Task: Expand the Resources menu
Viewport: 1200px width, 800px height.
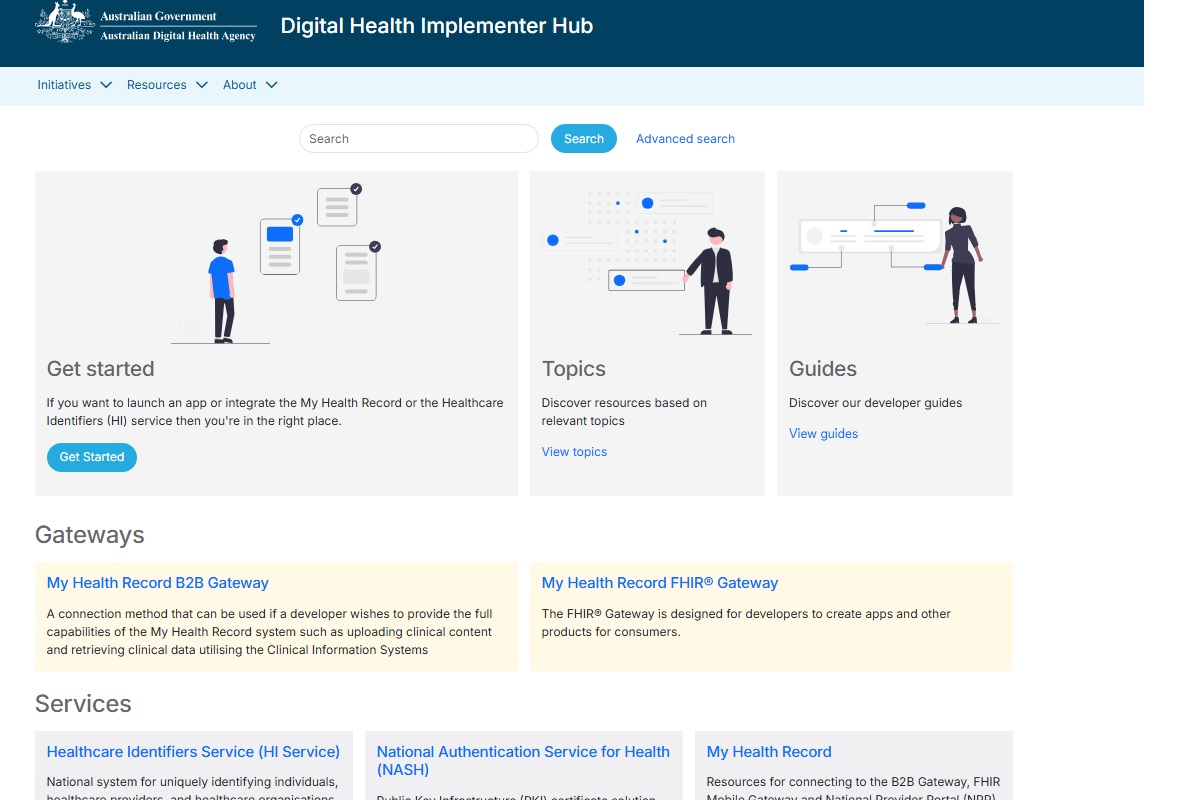Action: pyautogui.click(x=167, y=85)
